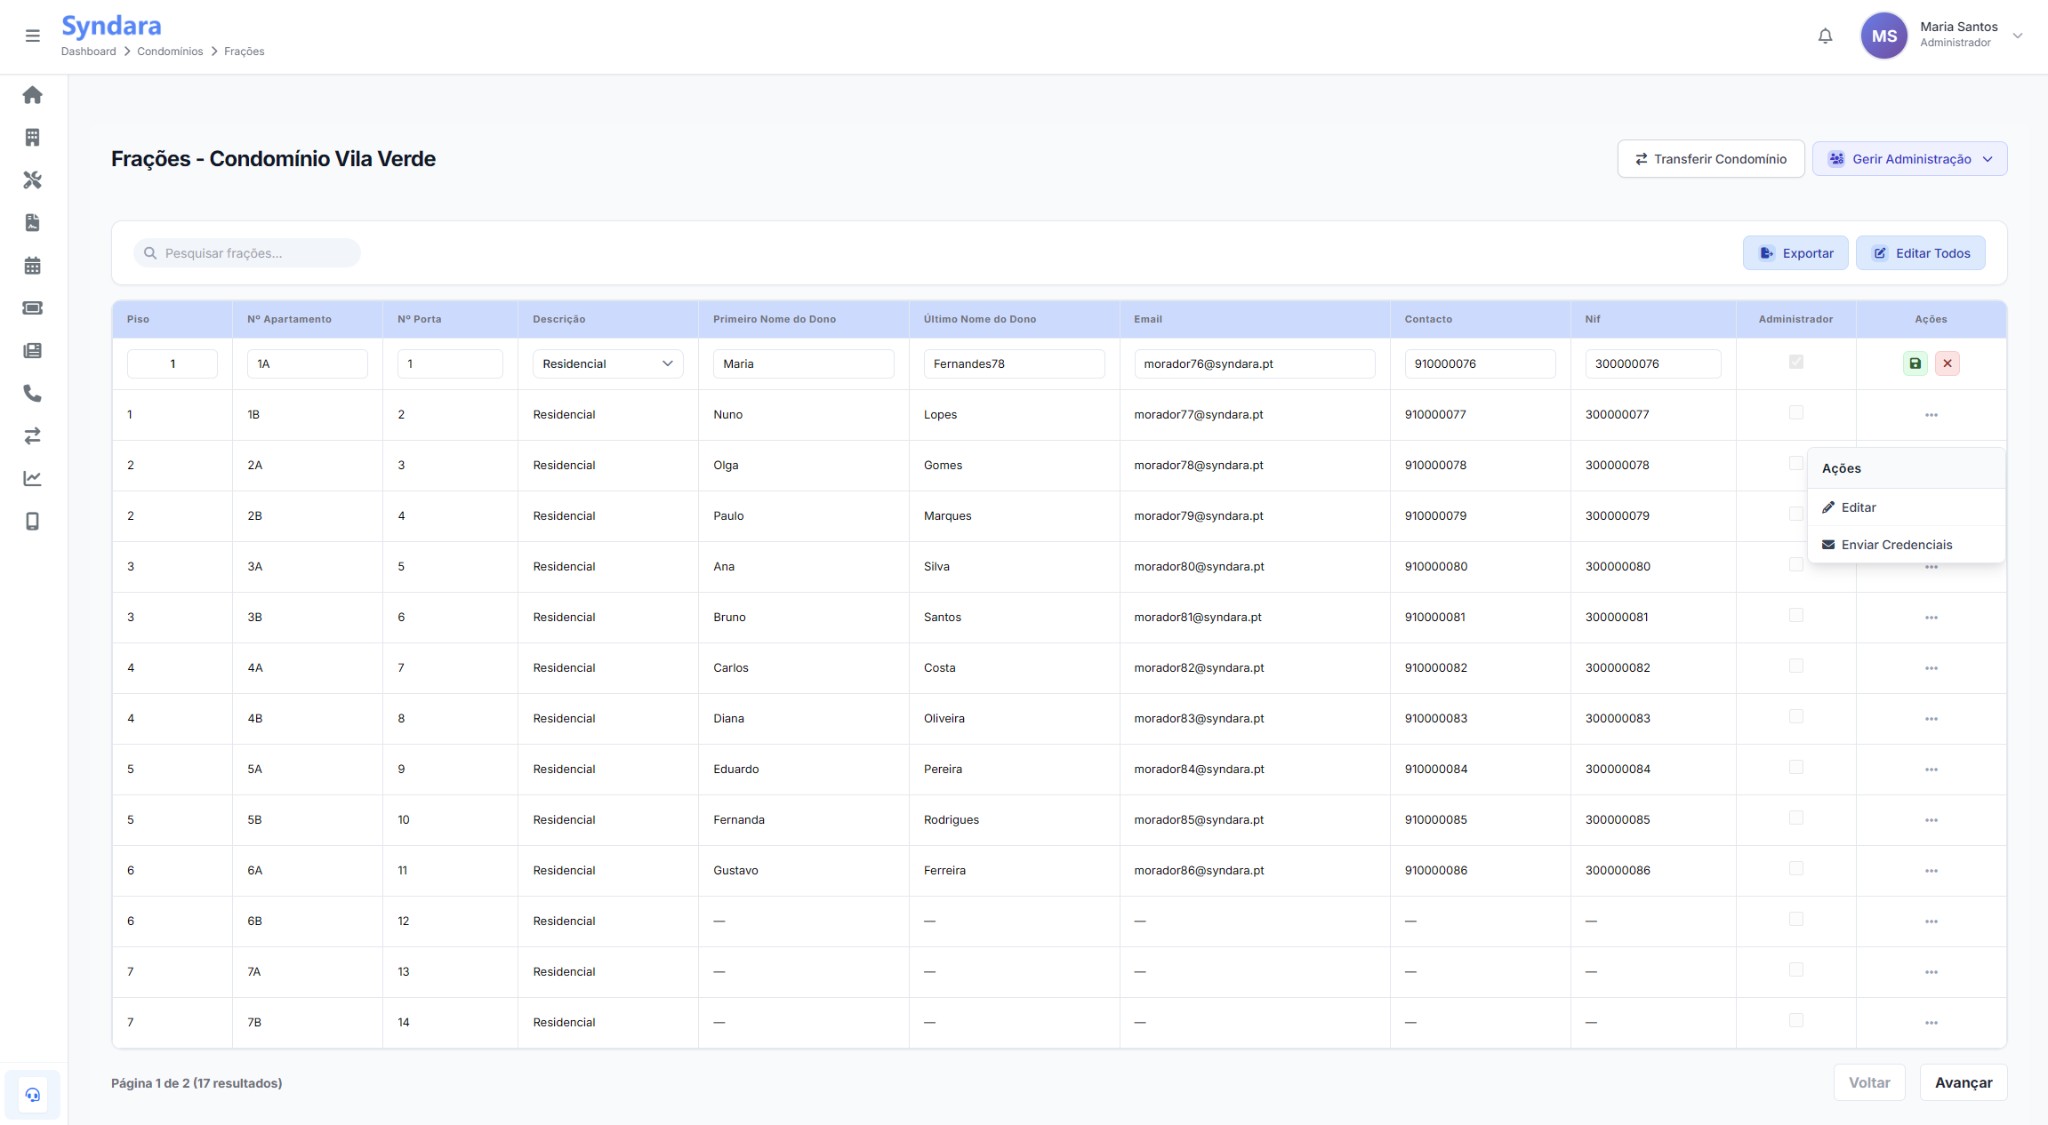Toggle Administrator checkbox for Nuno Lopes
Image resolution: width=2048 pixels, height=1125 pixels.
point(1796,412)
